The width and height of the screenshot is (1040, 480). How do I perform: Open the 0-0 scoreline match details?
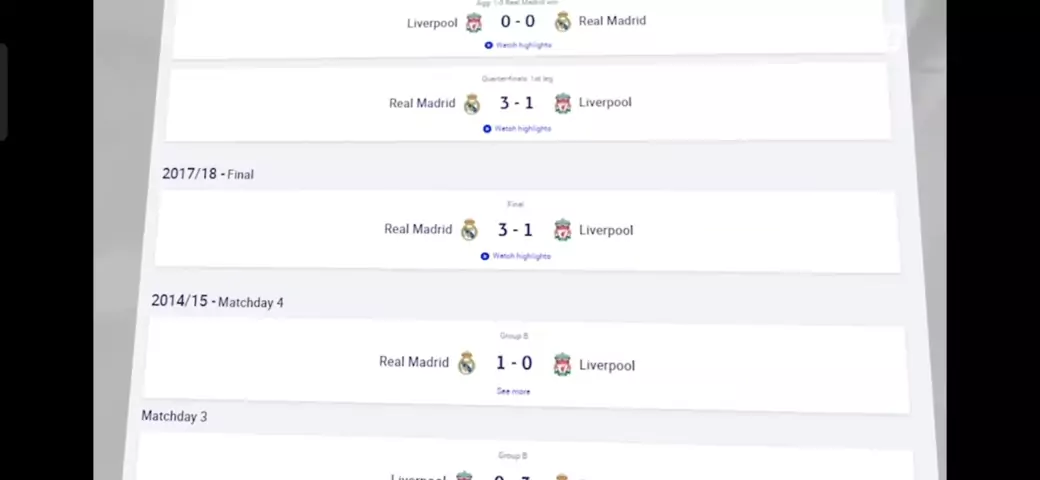click(x=517, y=21)
